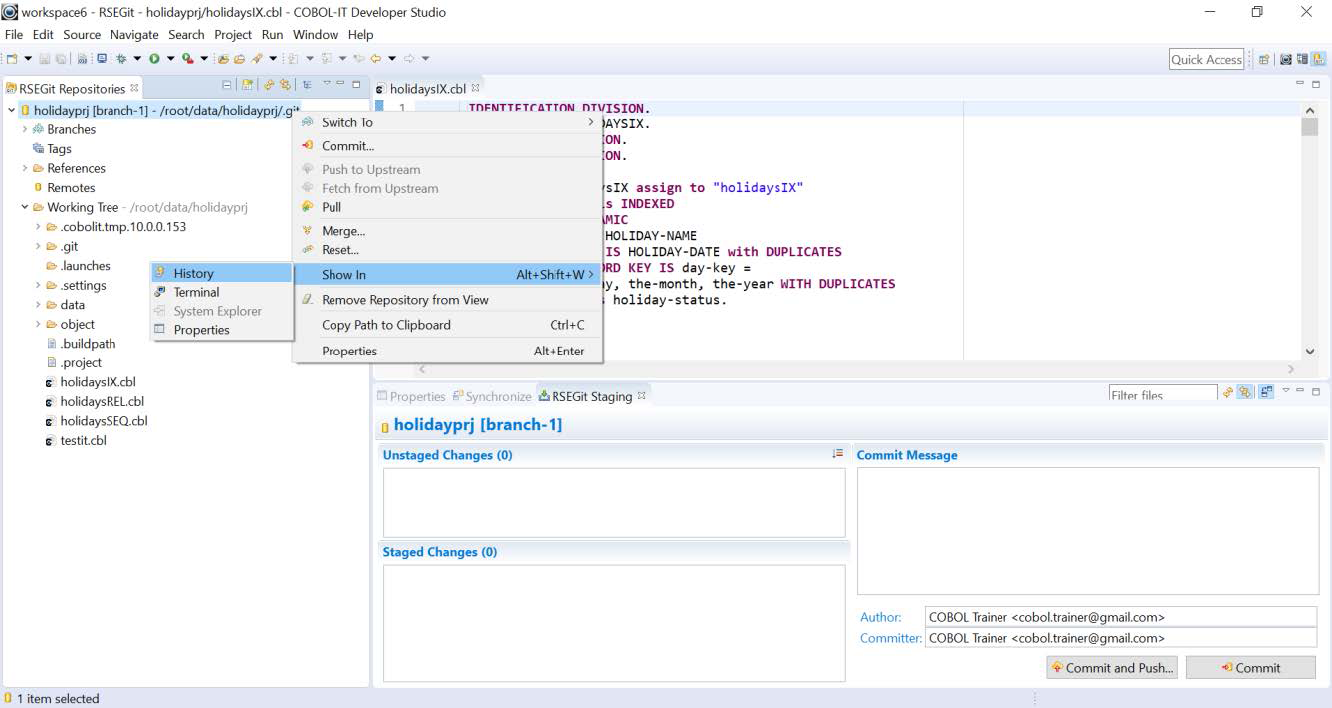Open the Run toolbar dropdown arrow
The width and height of the screenshot is (1332, 708).
coord(170,59)
